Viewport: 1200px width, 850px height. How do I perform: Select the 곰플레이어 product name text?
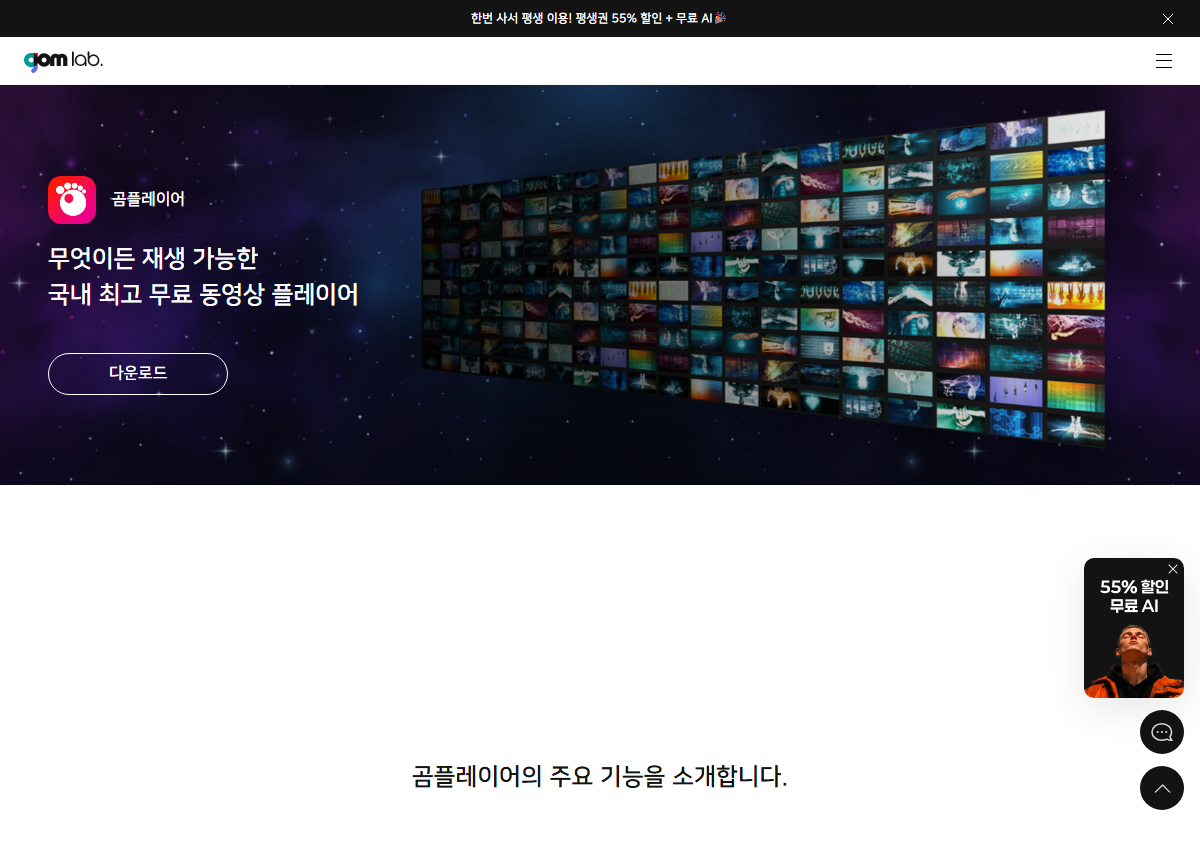point(148,199)
